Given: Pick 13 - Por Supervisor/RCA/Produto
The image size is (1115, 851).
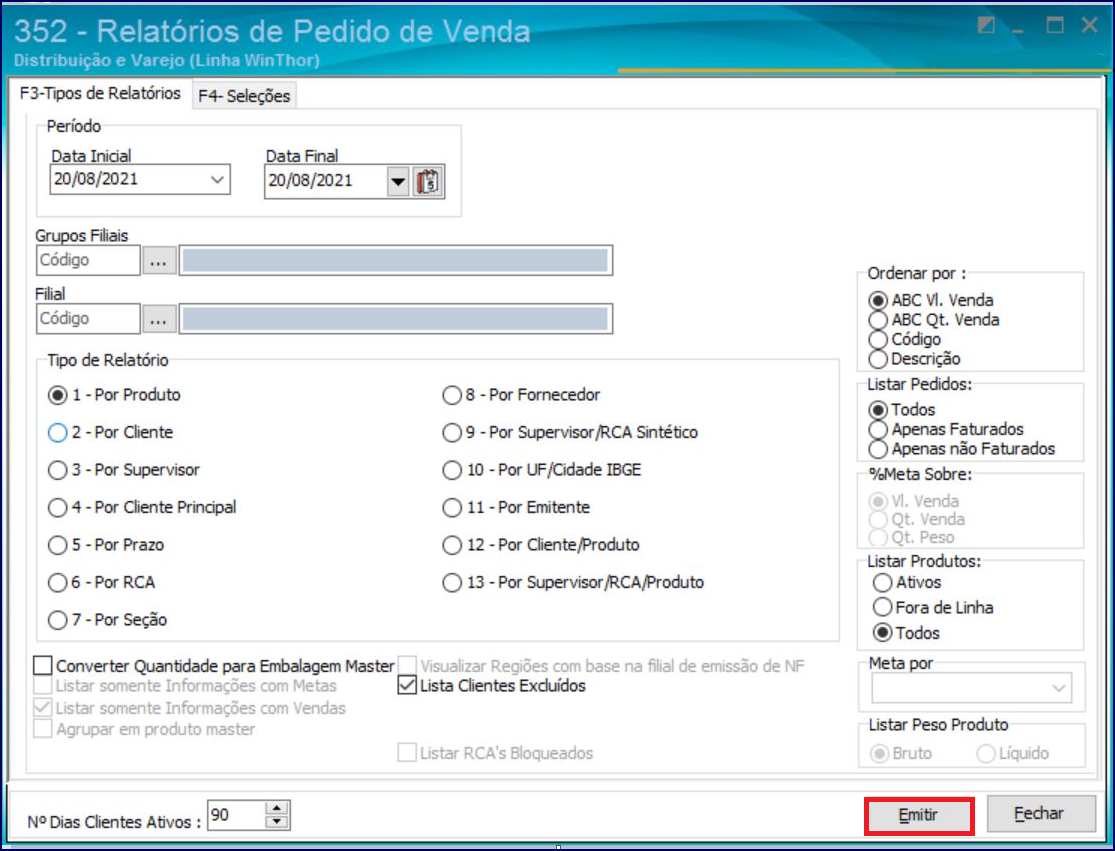Looking at the screenshot, I should [x=573, y=583].
